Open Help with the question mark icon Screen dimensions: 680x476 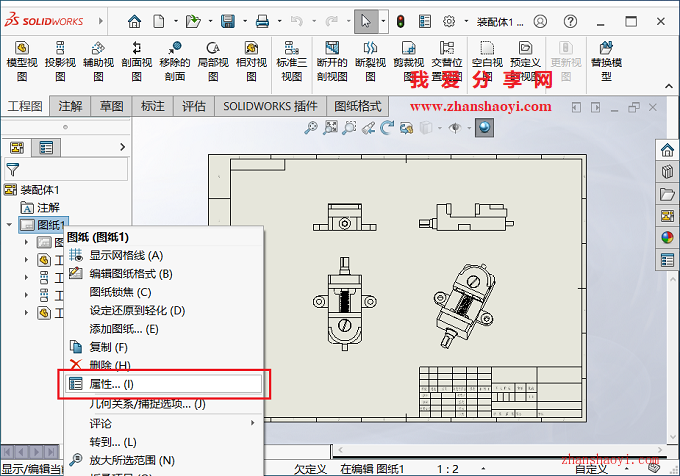[570, 21]
